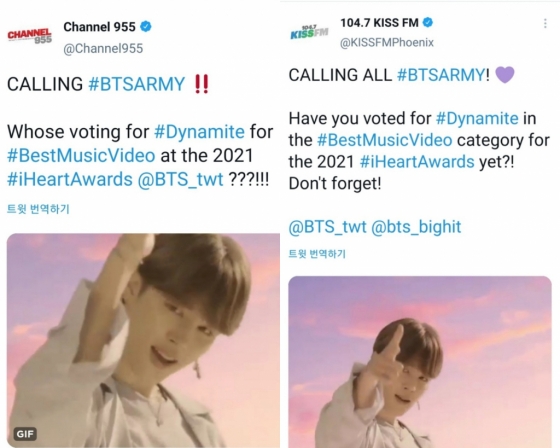560x448 pixels.
Task: Open the #BestMusicVideo hashtag in the KISS FM tweet
Action: pos(385,140)
